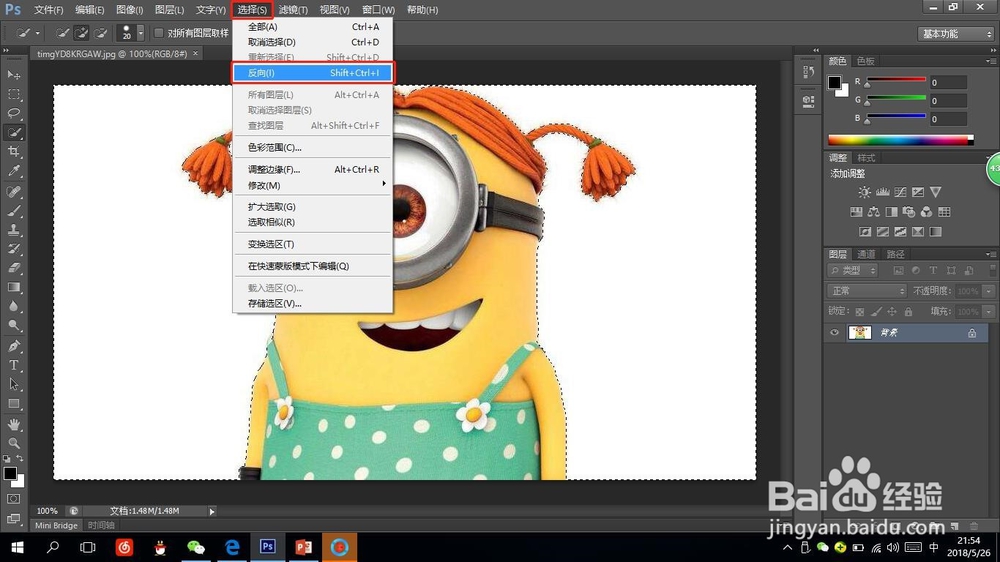
Task: Toggle the 对所有图层取样 checkbox
Action: point(159,33)
